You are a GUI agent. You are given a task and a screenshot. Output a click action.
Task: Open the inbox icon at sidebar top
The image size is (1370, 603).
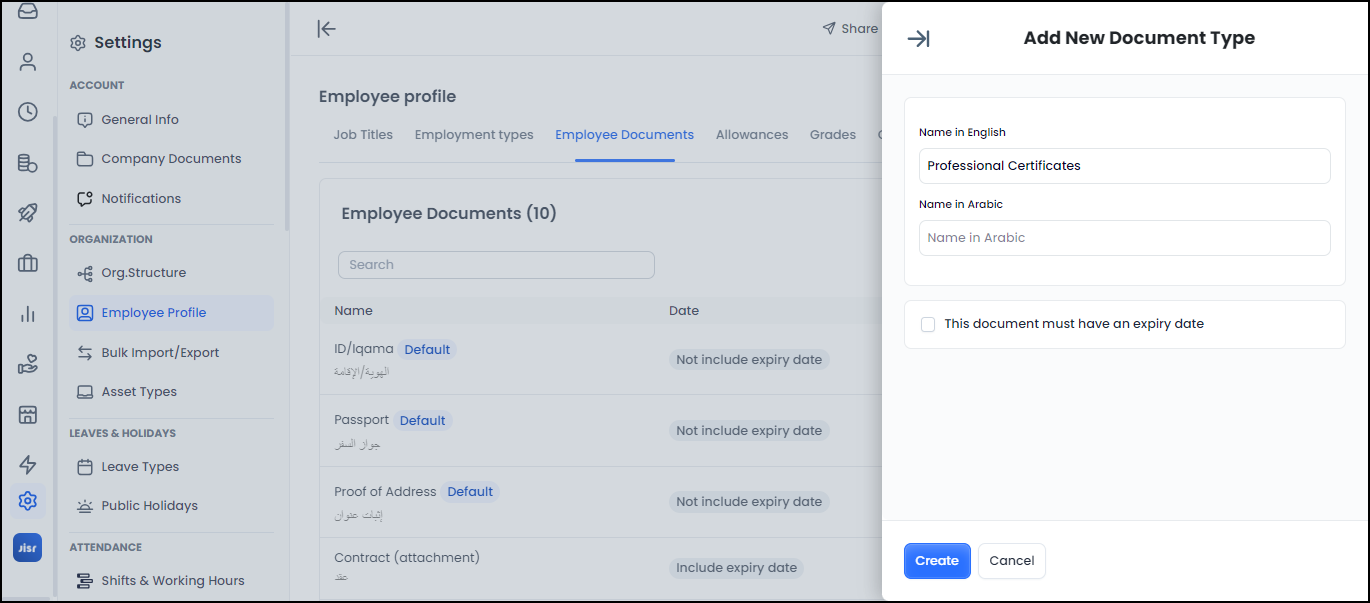tap(27, 13)
